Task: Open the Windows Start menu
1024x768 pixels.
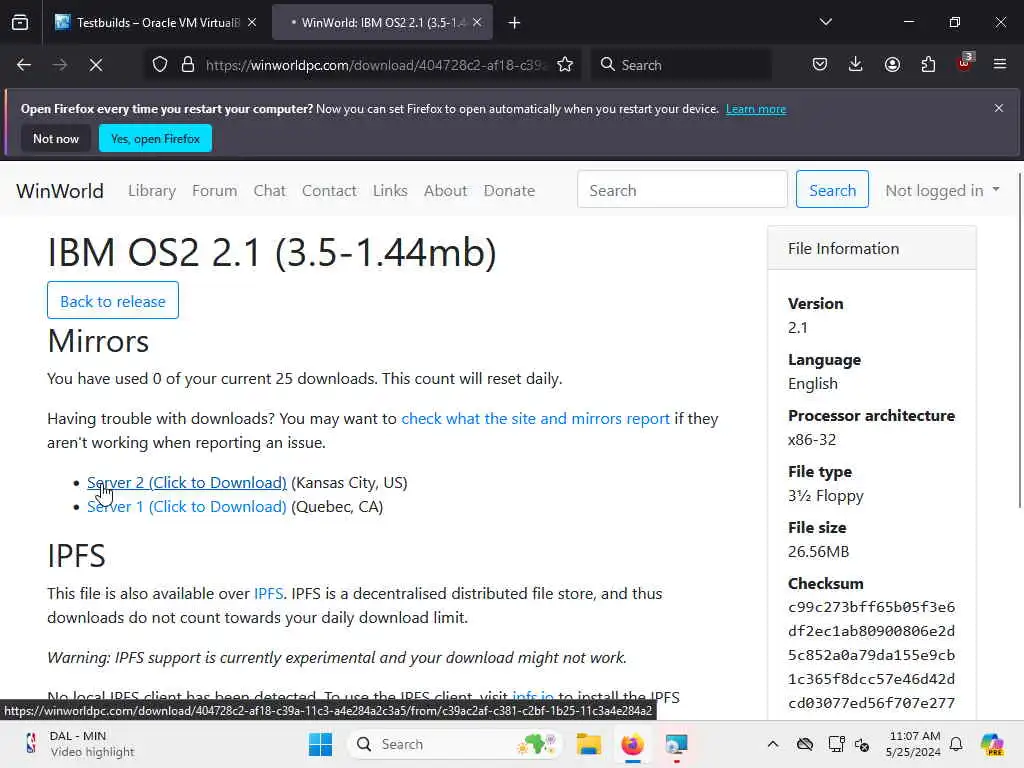Action: click(320, 744)
